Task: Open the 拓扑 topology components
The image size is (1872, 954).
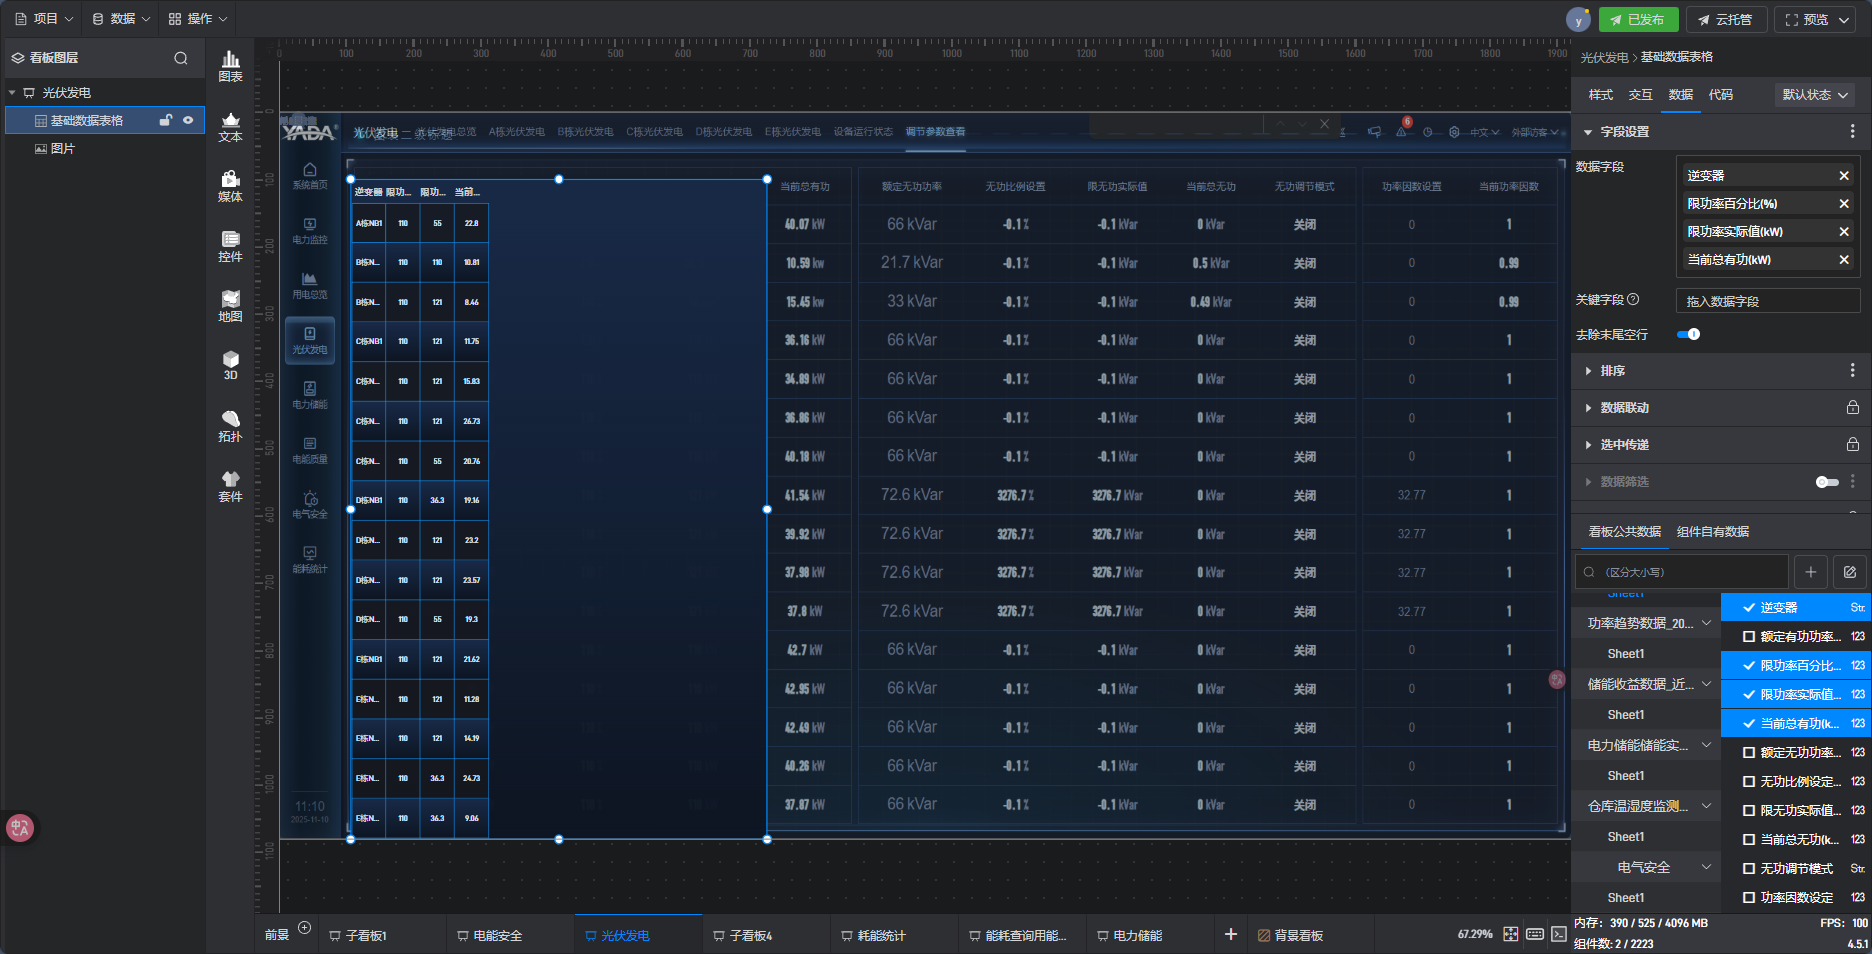Action: pyautogui.click(x=230, y=426)
